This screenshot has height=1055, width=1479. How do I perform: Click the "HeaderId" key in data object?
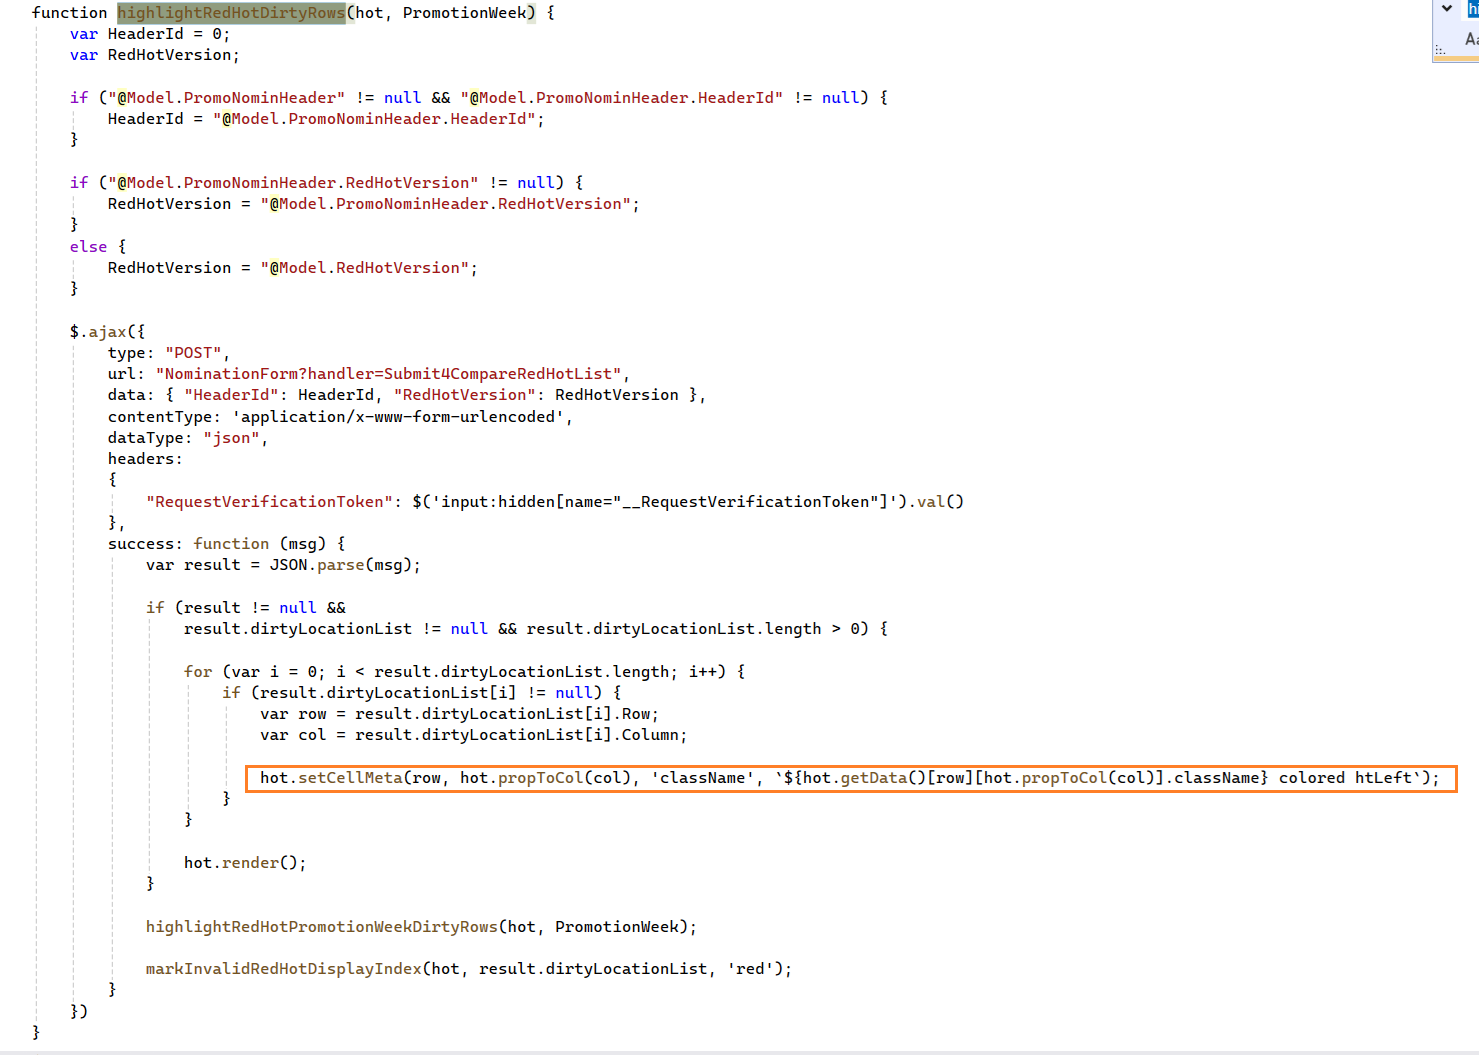tap(231, 395)
